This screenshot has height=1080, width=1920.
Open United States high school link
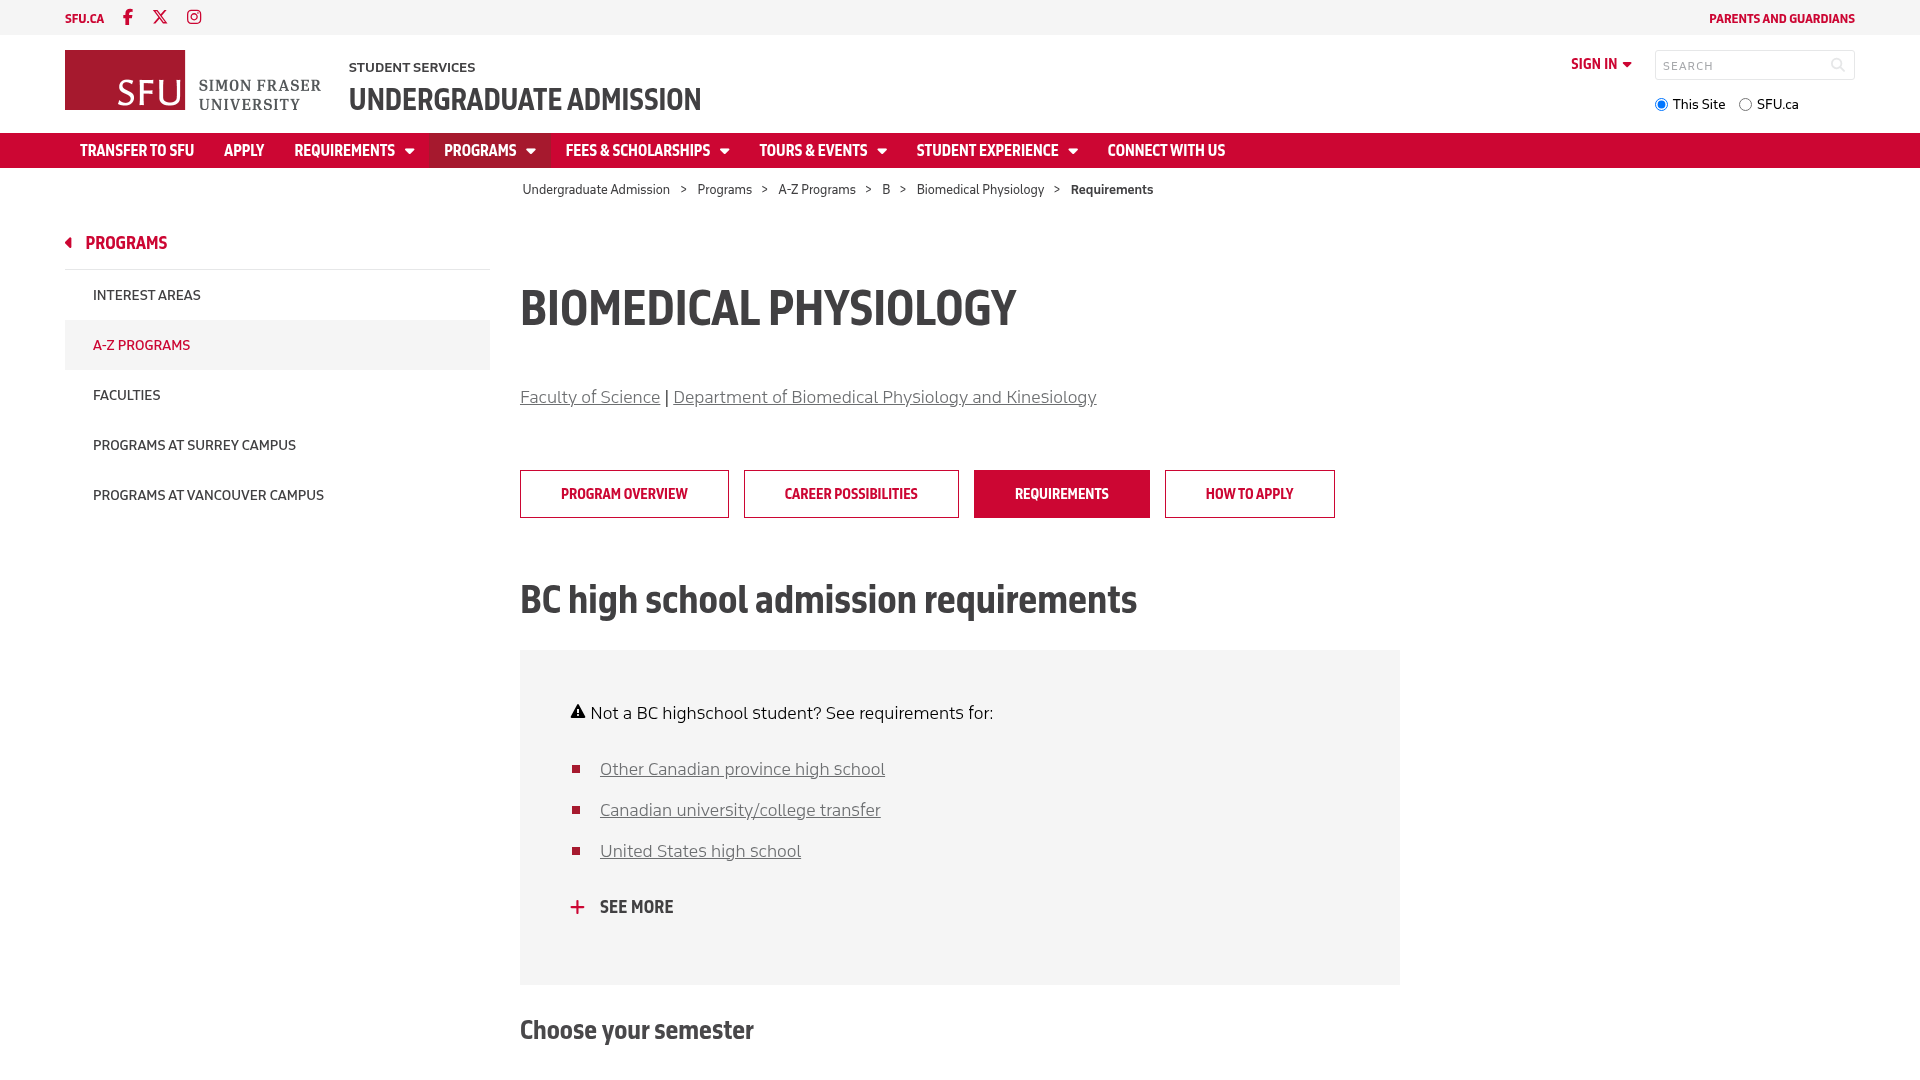(700, 851)
